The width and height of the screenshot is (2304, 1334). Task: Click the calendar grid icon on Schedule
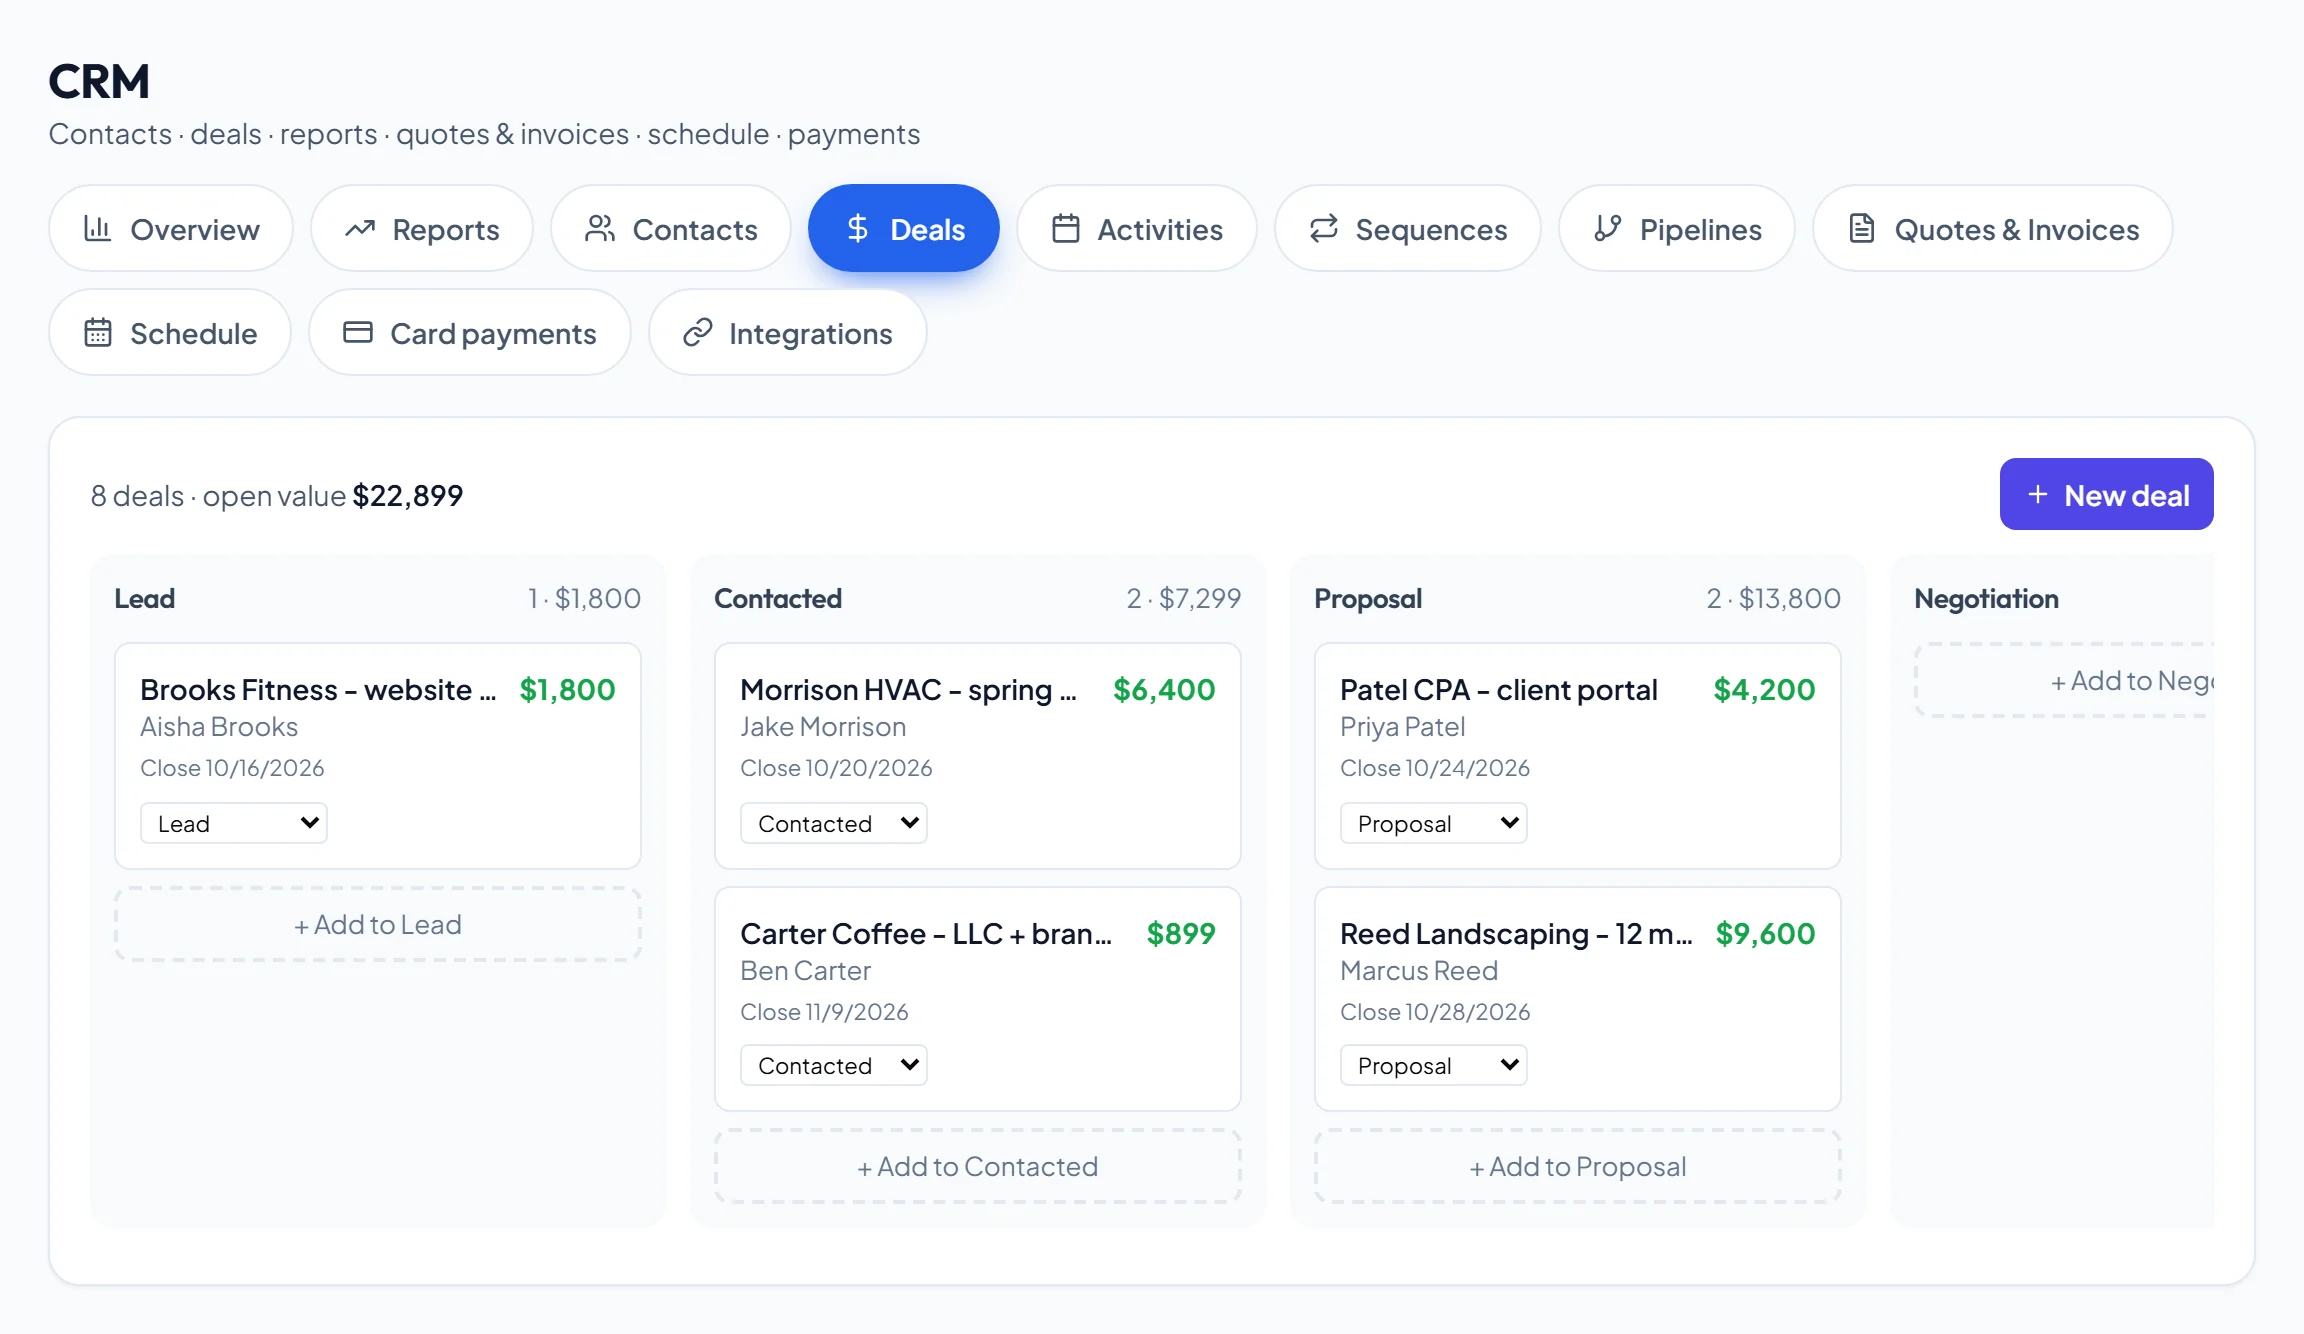[x=98, y=332]
